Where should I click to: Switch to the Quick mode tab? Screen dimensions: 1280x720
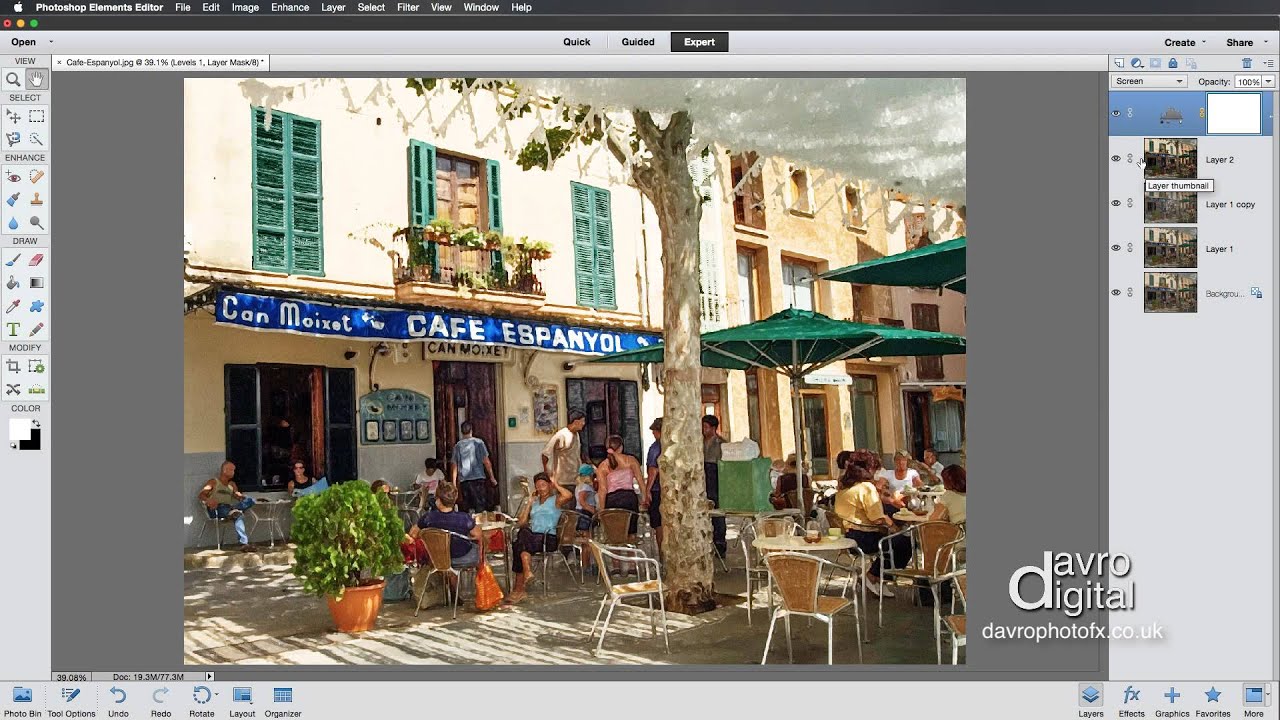pyautogui.click(x=577, y=42)
